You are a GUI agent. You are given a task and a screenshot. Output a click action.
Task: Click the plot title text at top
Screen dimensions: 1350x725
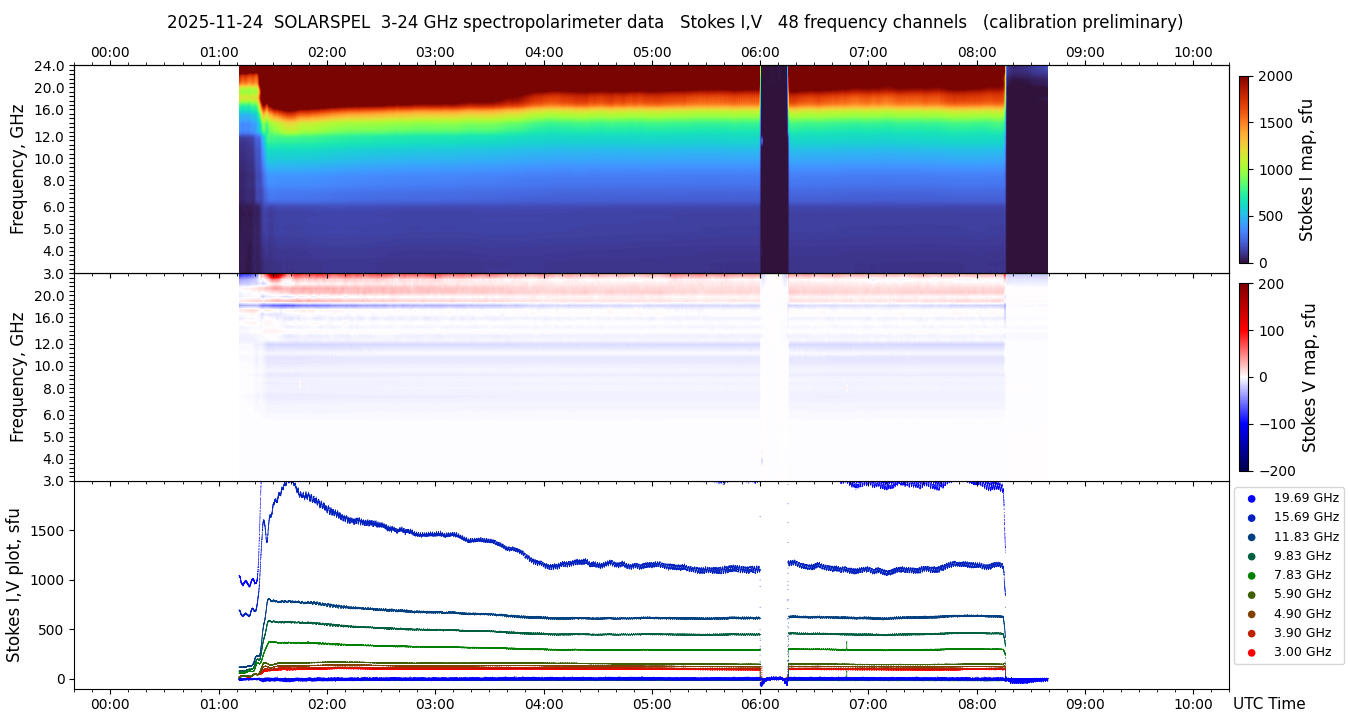(674, 22)
